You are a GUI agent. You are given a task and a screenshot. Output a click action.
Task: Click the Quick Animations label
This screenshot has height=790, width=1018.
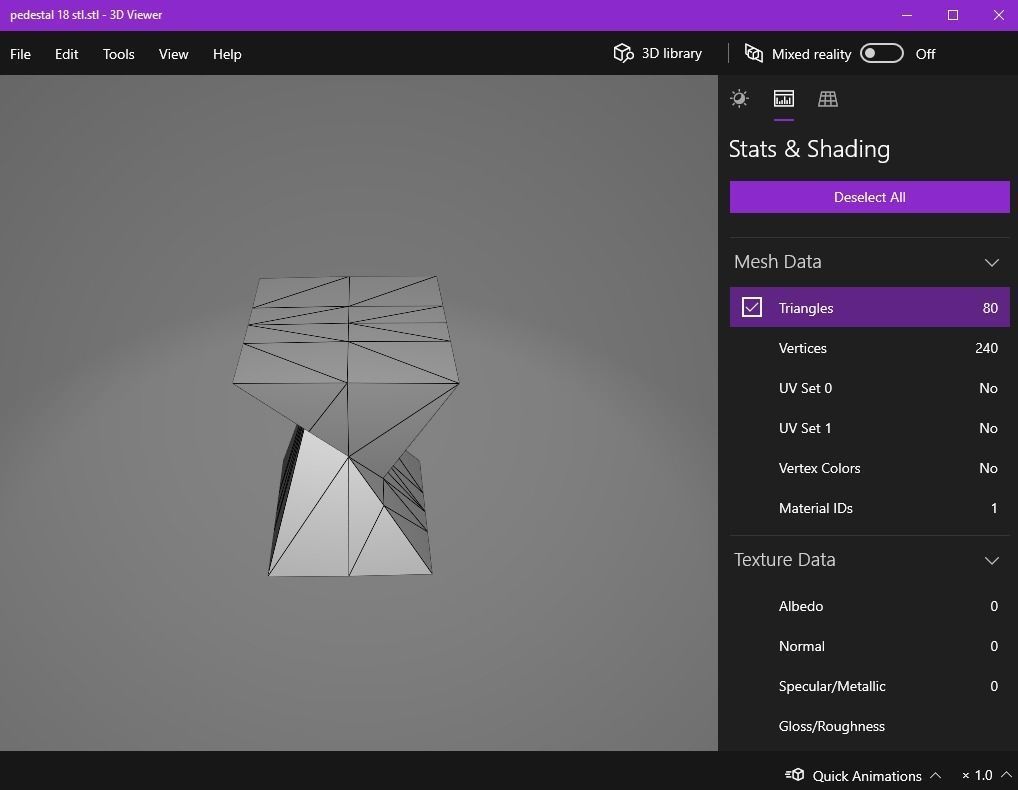[867, 776]
